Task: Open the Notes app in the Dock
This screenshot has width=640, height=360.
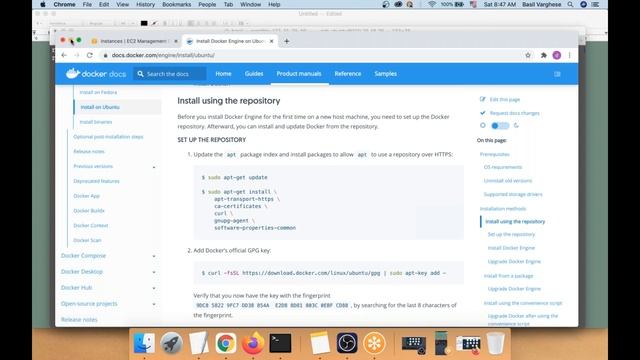Action: [x=320, y=343]
